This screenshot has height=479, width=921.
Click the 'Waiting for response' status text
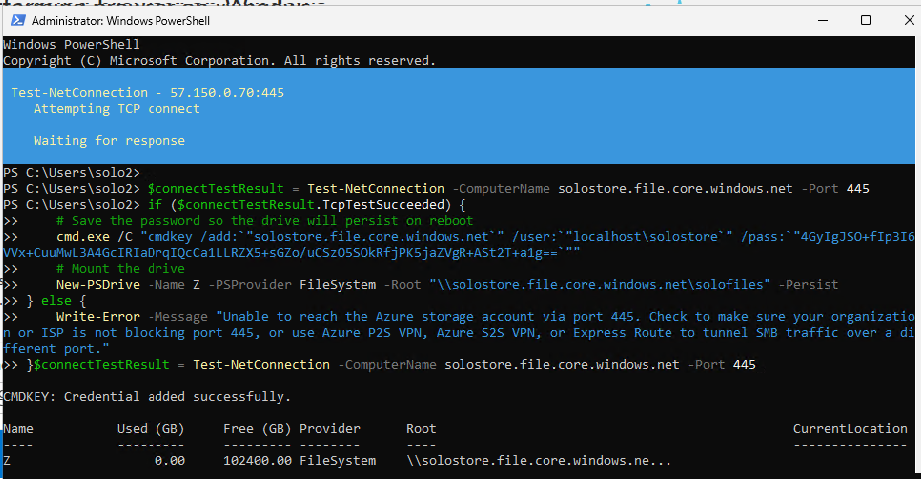tap(109, 140)
